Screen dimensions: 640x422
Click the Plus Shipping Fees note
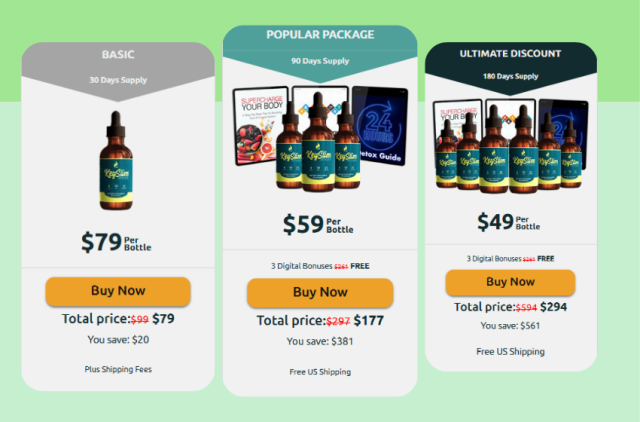coord(118,369)
